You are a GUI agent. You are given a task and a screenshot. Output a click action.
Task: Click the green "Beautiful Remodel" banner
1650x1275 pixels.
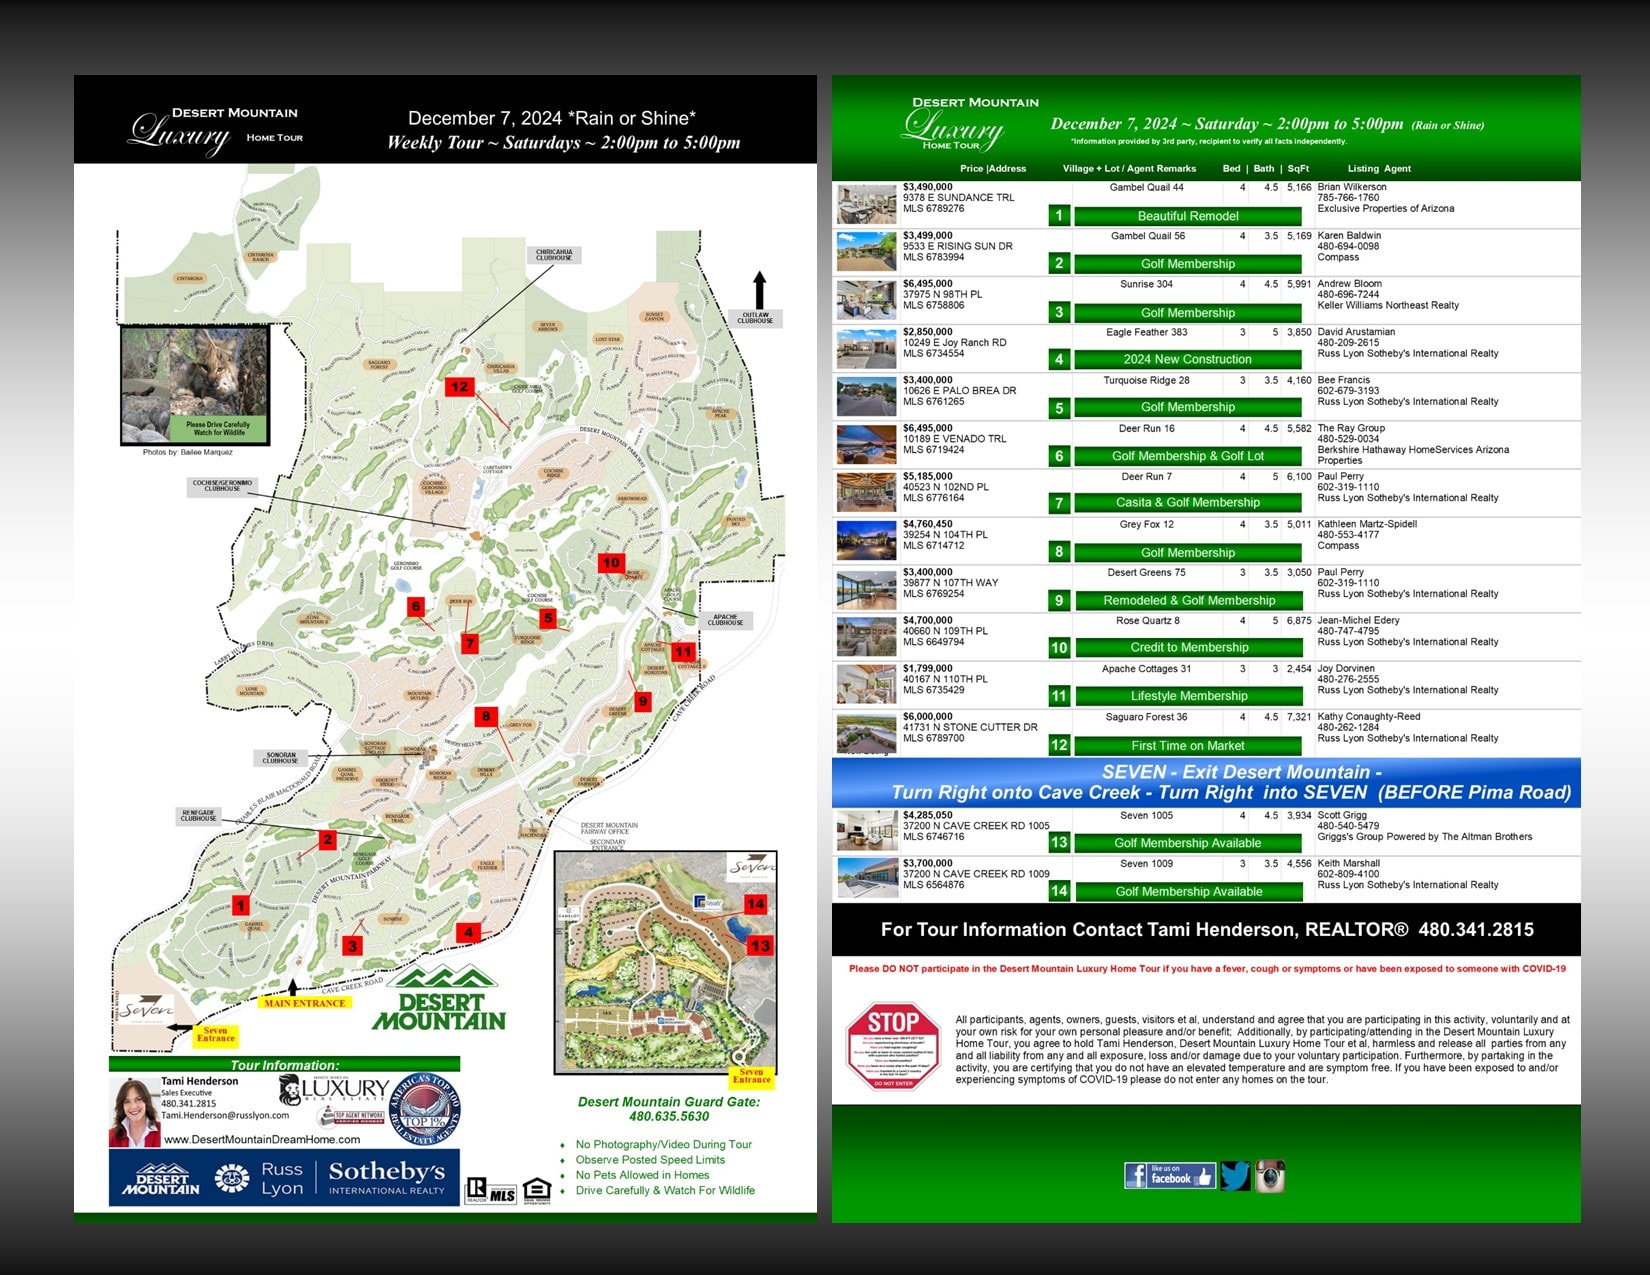click(1187, 216)
